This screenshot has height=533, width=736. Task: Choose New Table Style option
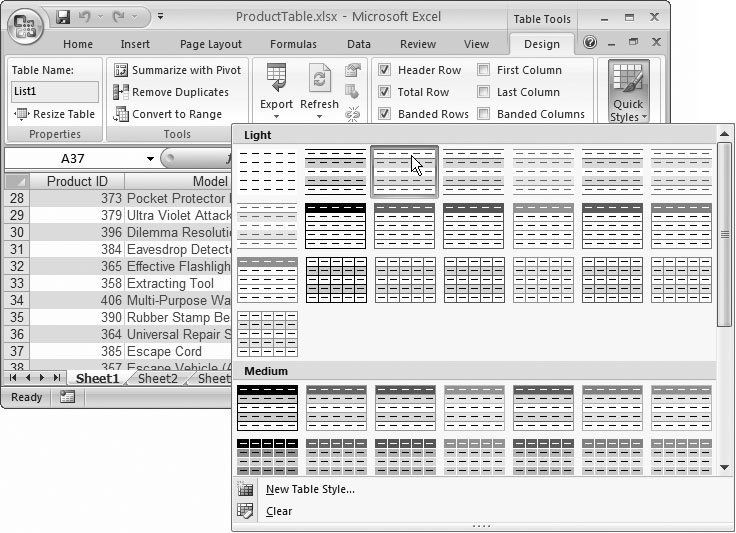[x=310, y=489]
